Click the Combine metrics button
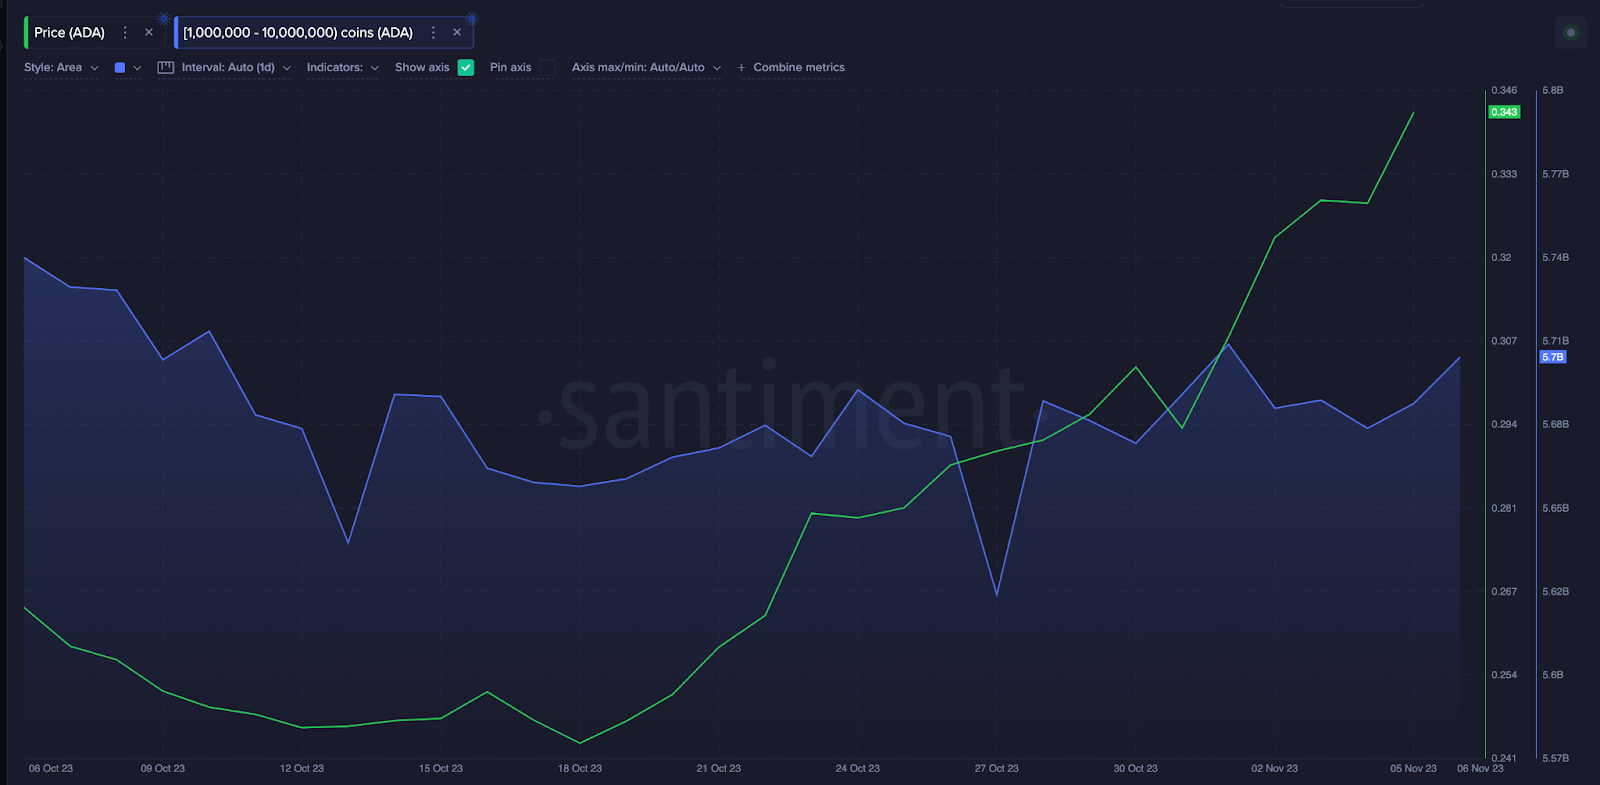The width and height of the screenshot is (1600, 785). point(798,68)
